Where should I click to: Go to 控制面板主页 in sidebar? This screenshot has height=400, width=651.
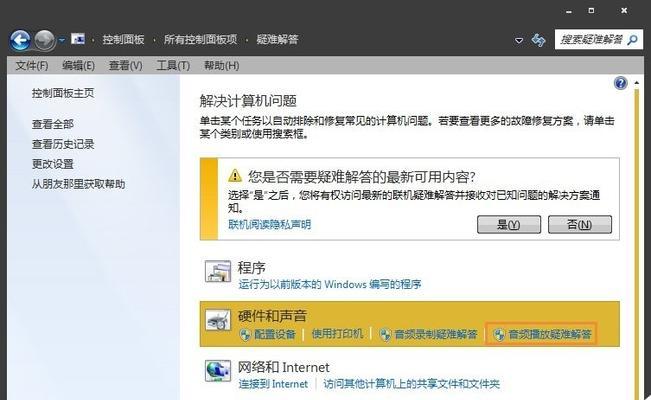(x=63, y=93)
